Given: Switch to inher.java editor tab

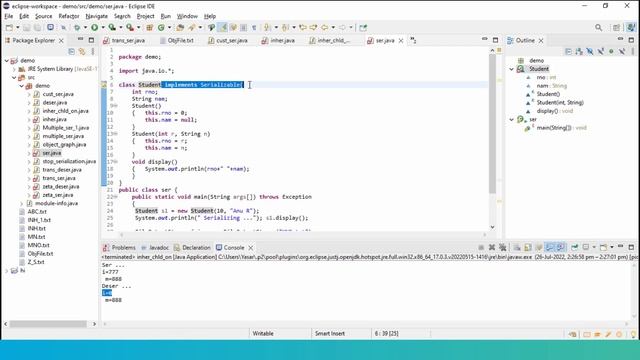Looking at the screenshot, I should [282, 40].
